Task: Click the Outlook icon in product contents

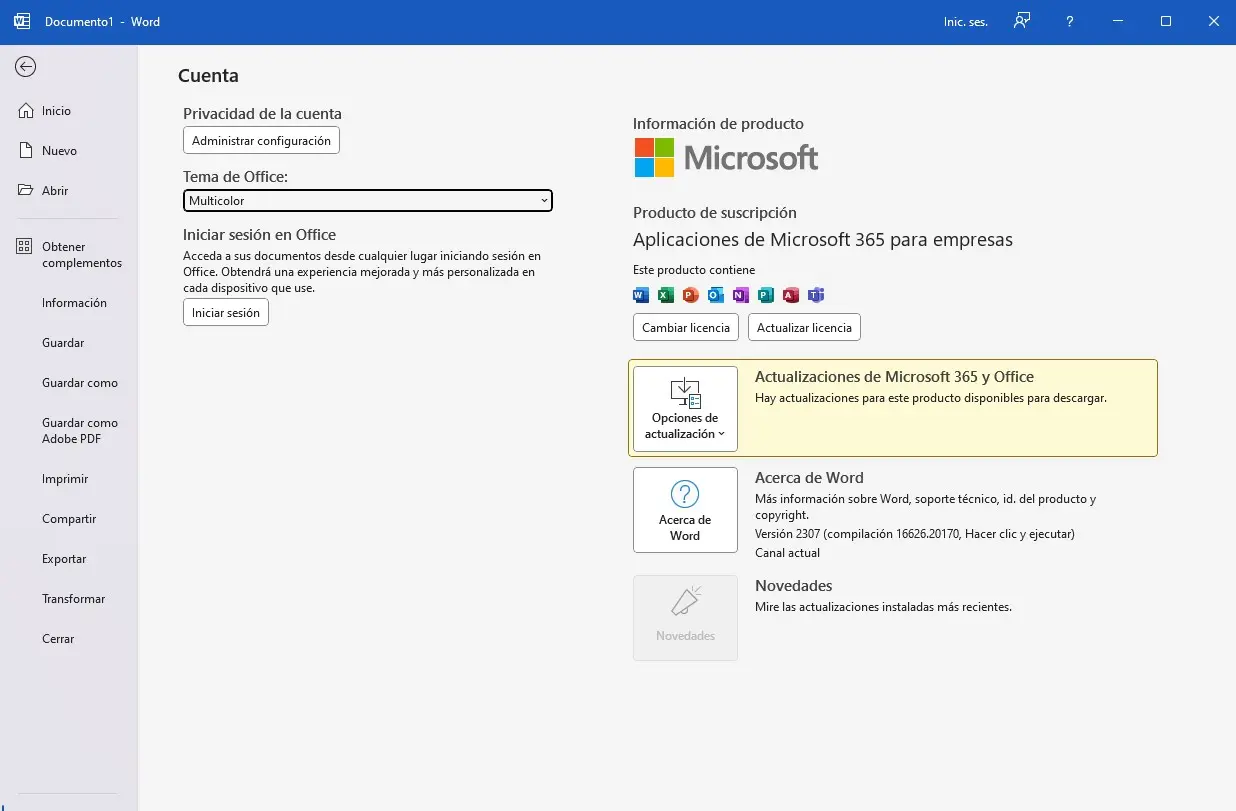Action: pos(715,295)
